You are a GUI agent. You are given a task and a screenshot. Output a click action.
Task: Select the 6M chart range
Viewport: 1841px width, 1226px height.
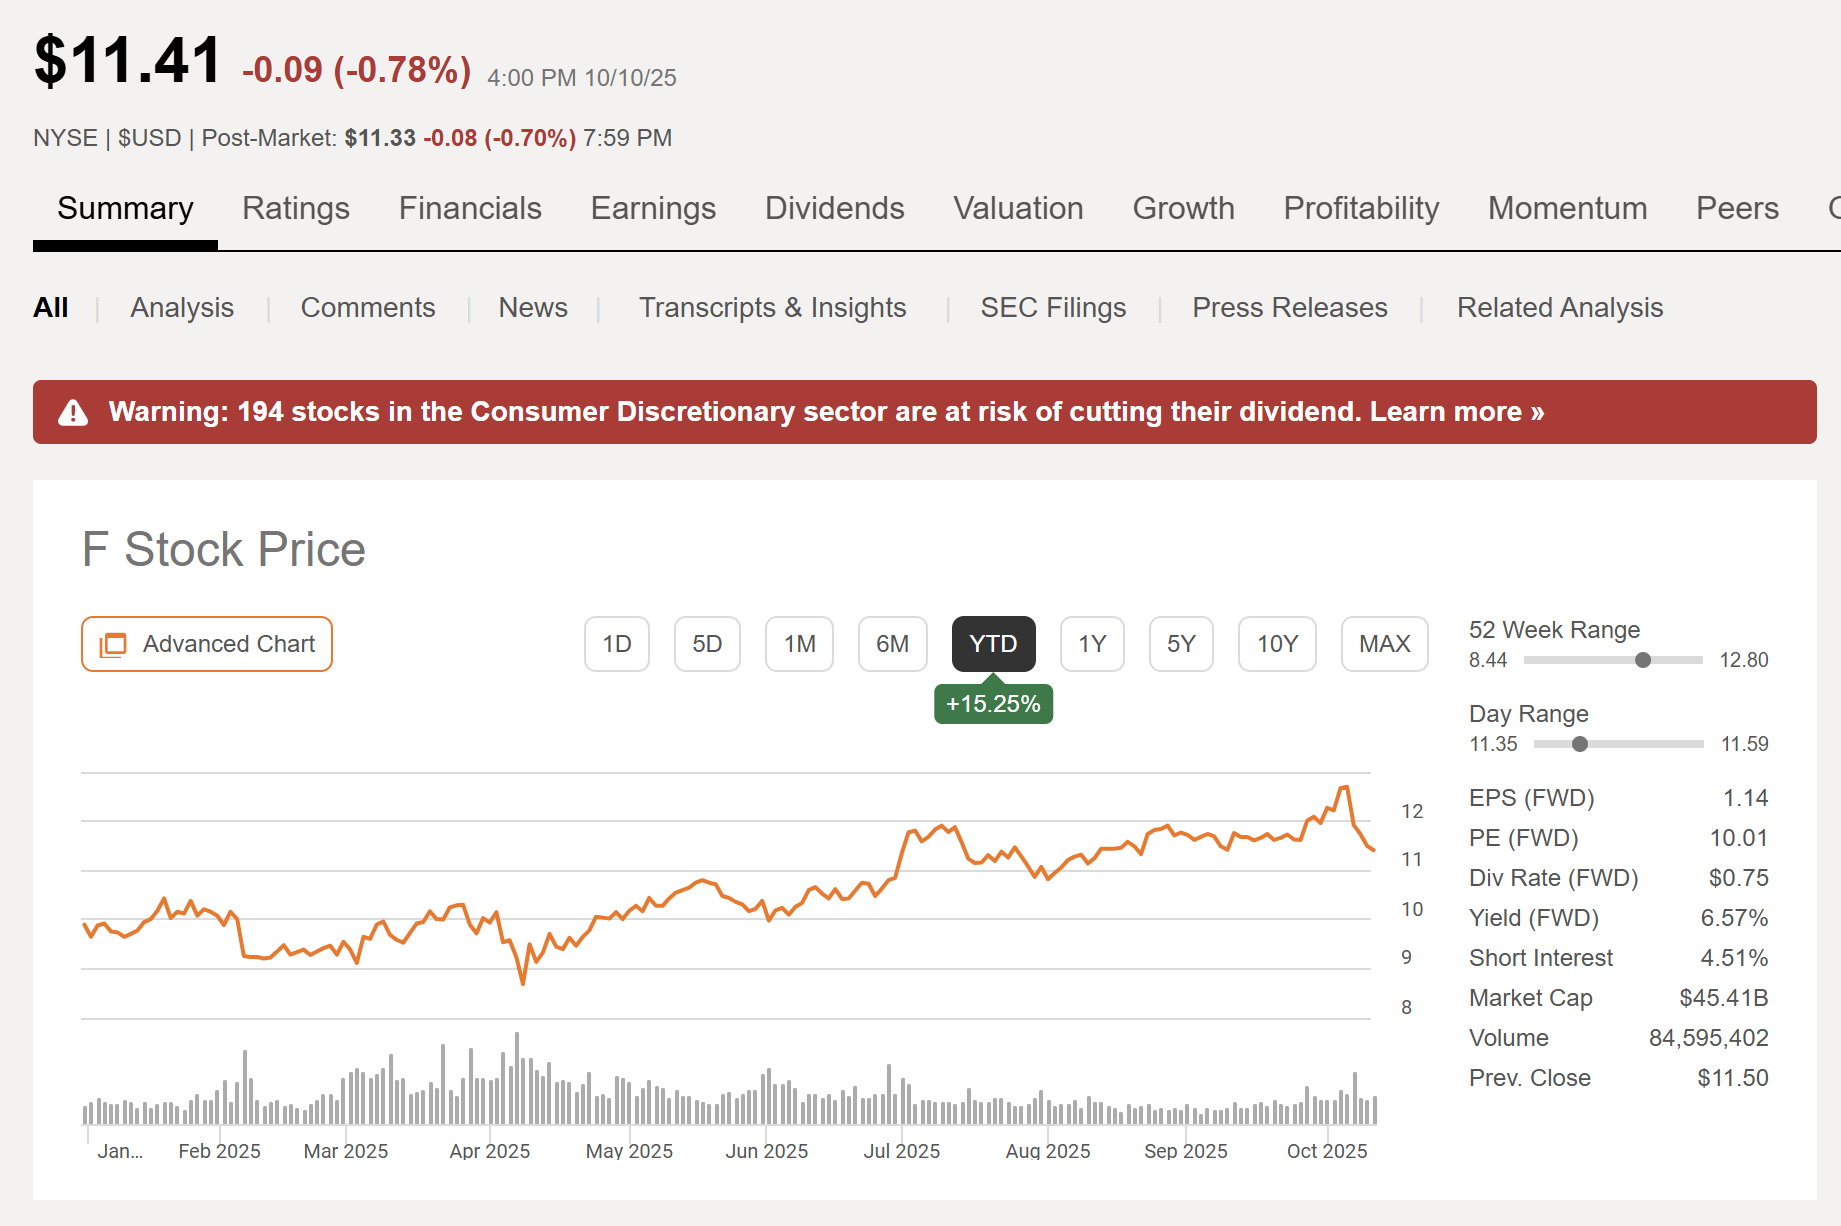[892, 644]
